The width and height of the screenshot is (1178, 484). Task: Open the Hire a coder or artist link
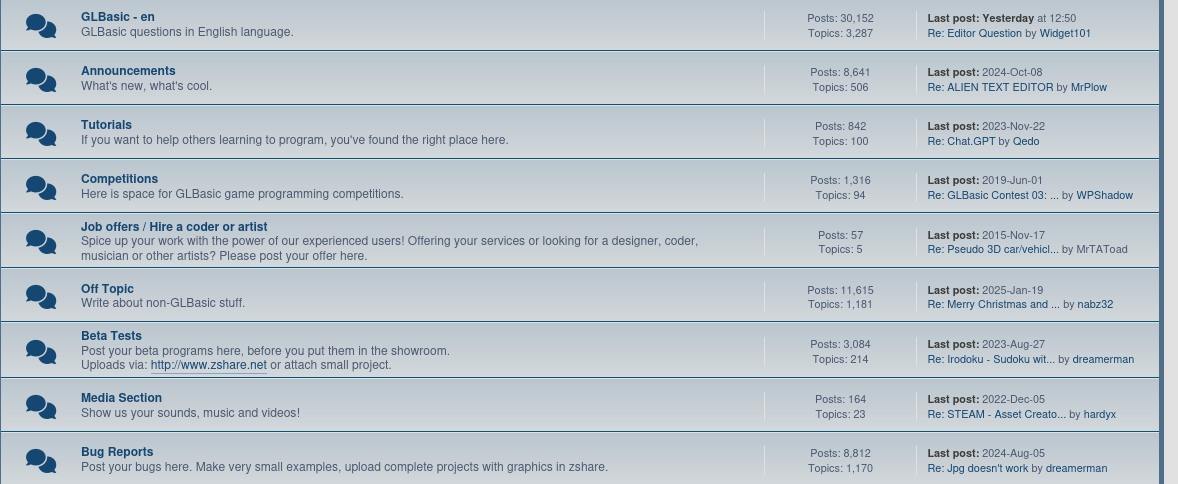208,226
